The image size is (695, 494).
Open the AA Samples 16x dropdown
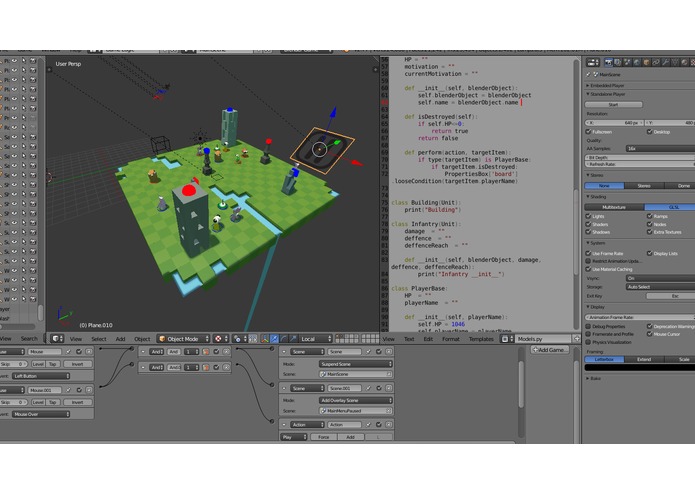coord(660,148)
